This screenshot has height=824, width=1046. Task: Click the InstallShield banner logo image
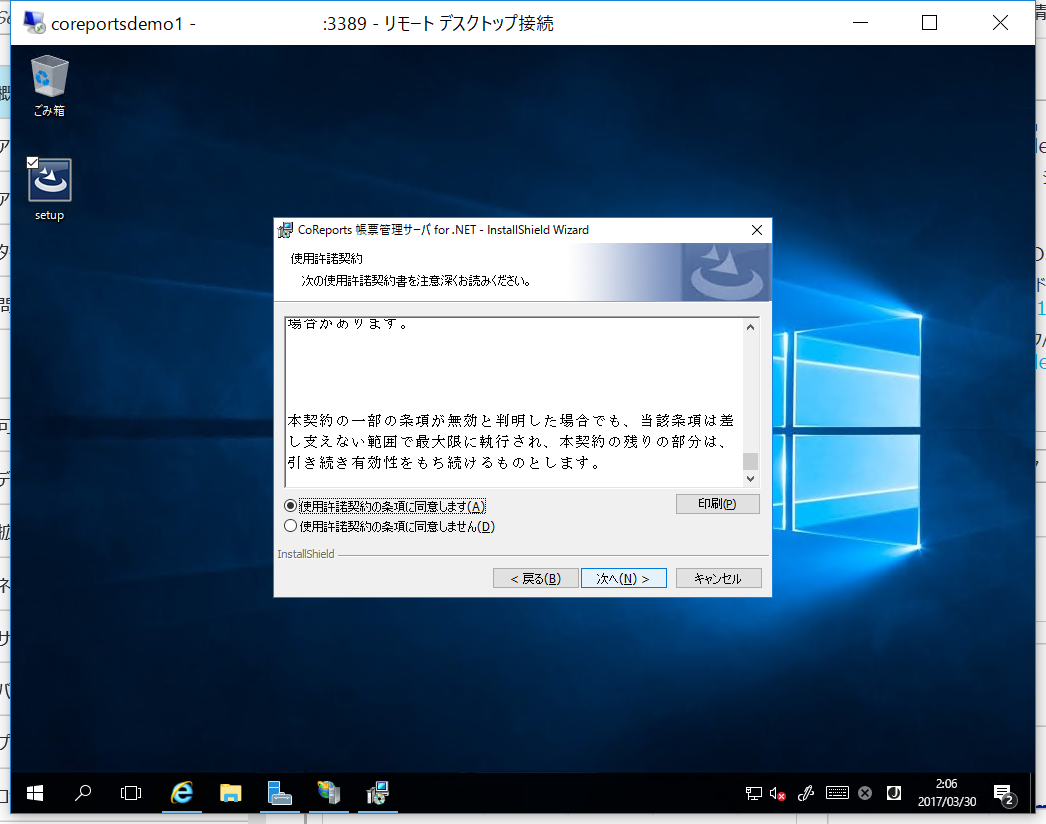(x=726, y=272)
